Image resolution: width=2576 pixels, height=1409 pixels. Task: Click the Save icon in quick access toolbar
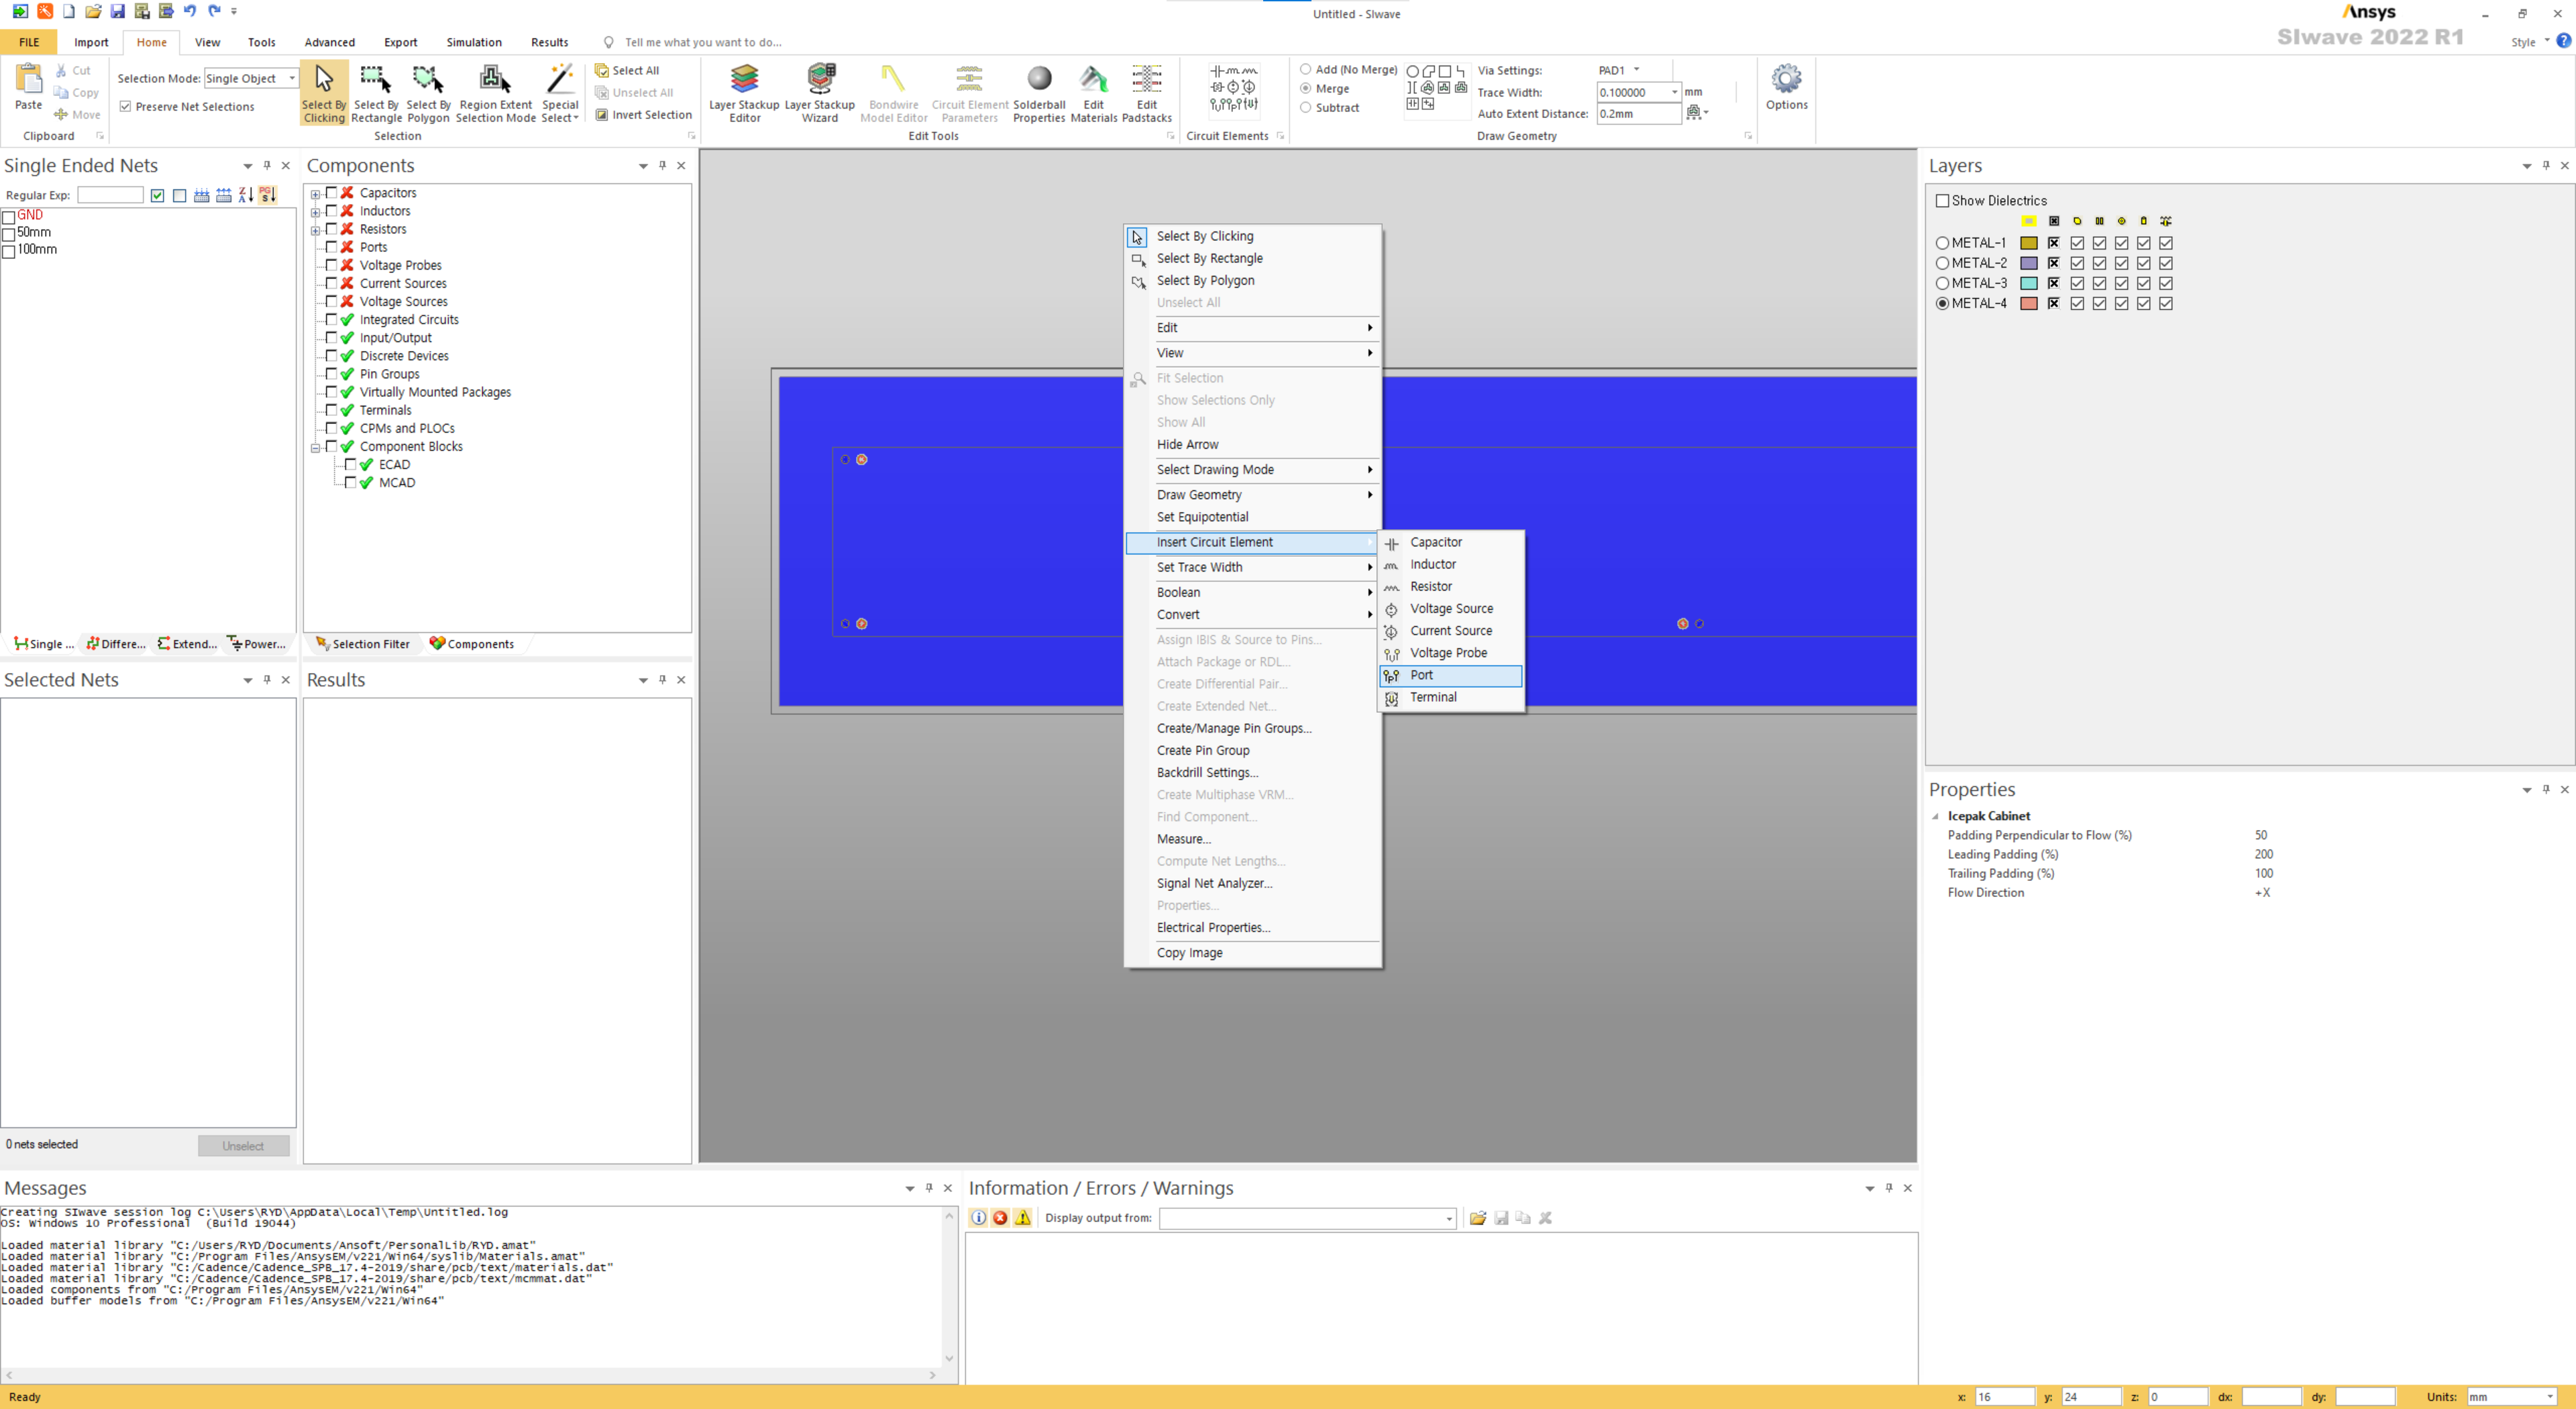pos(118,11)
